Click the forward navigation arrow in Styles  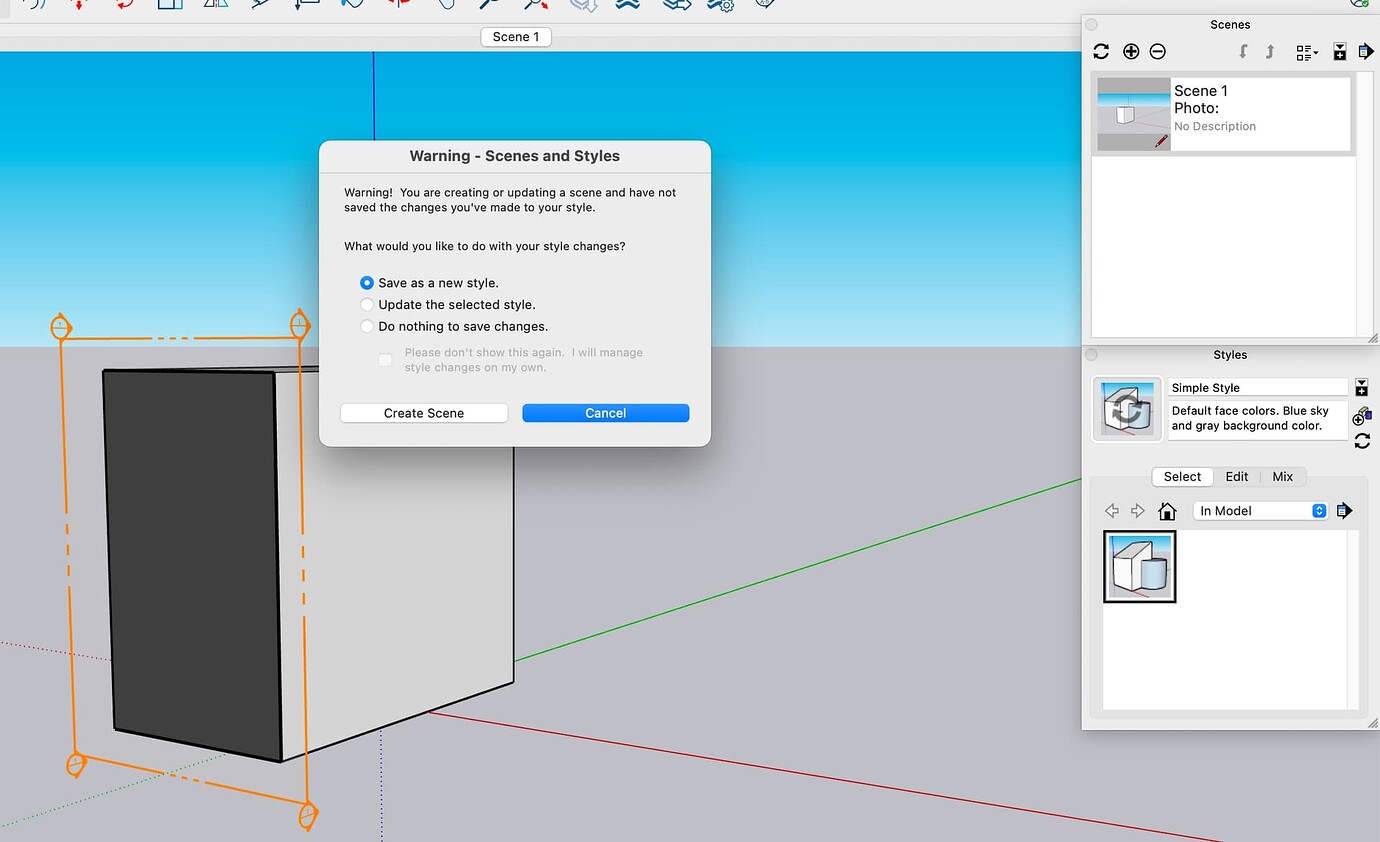1137,510
